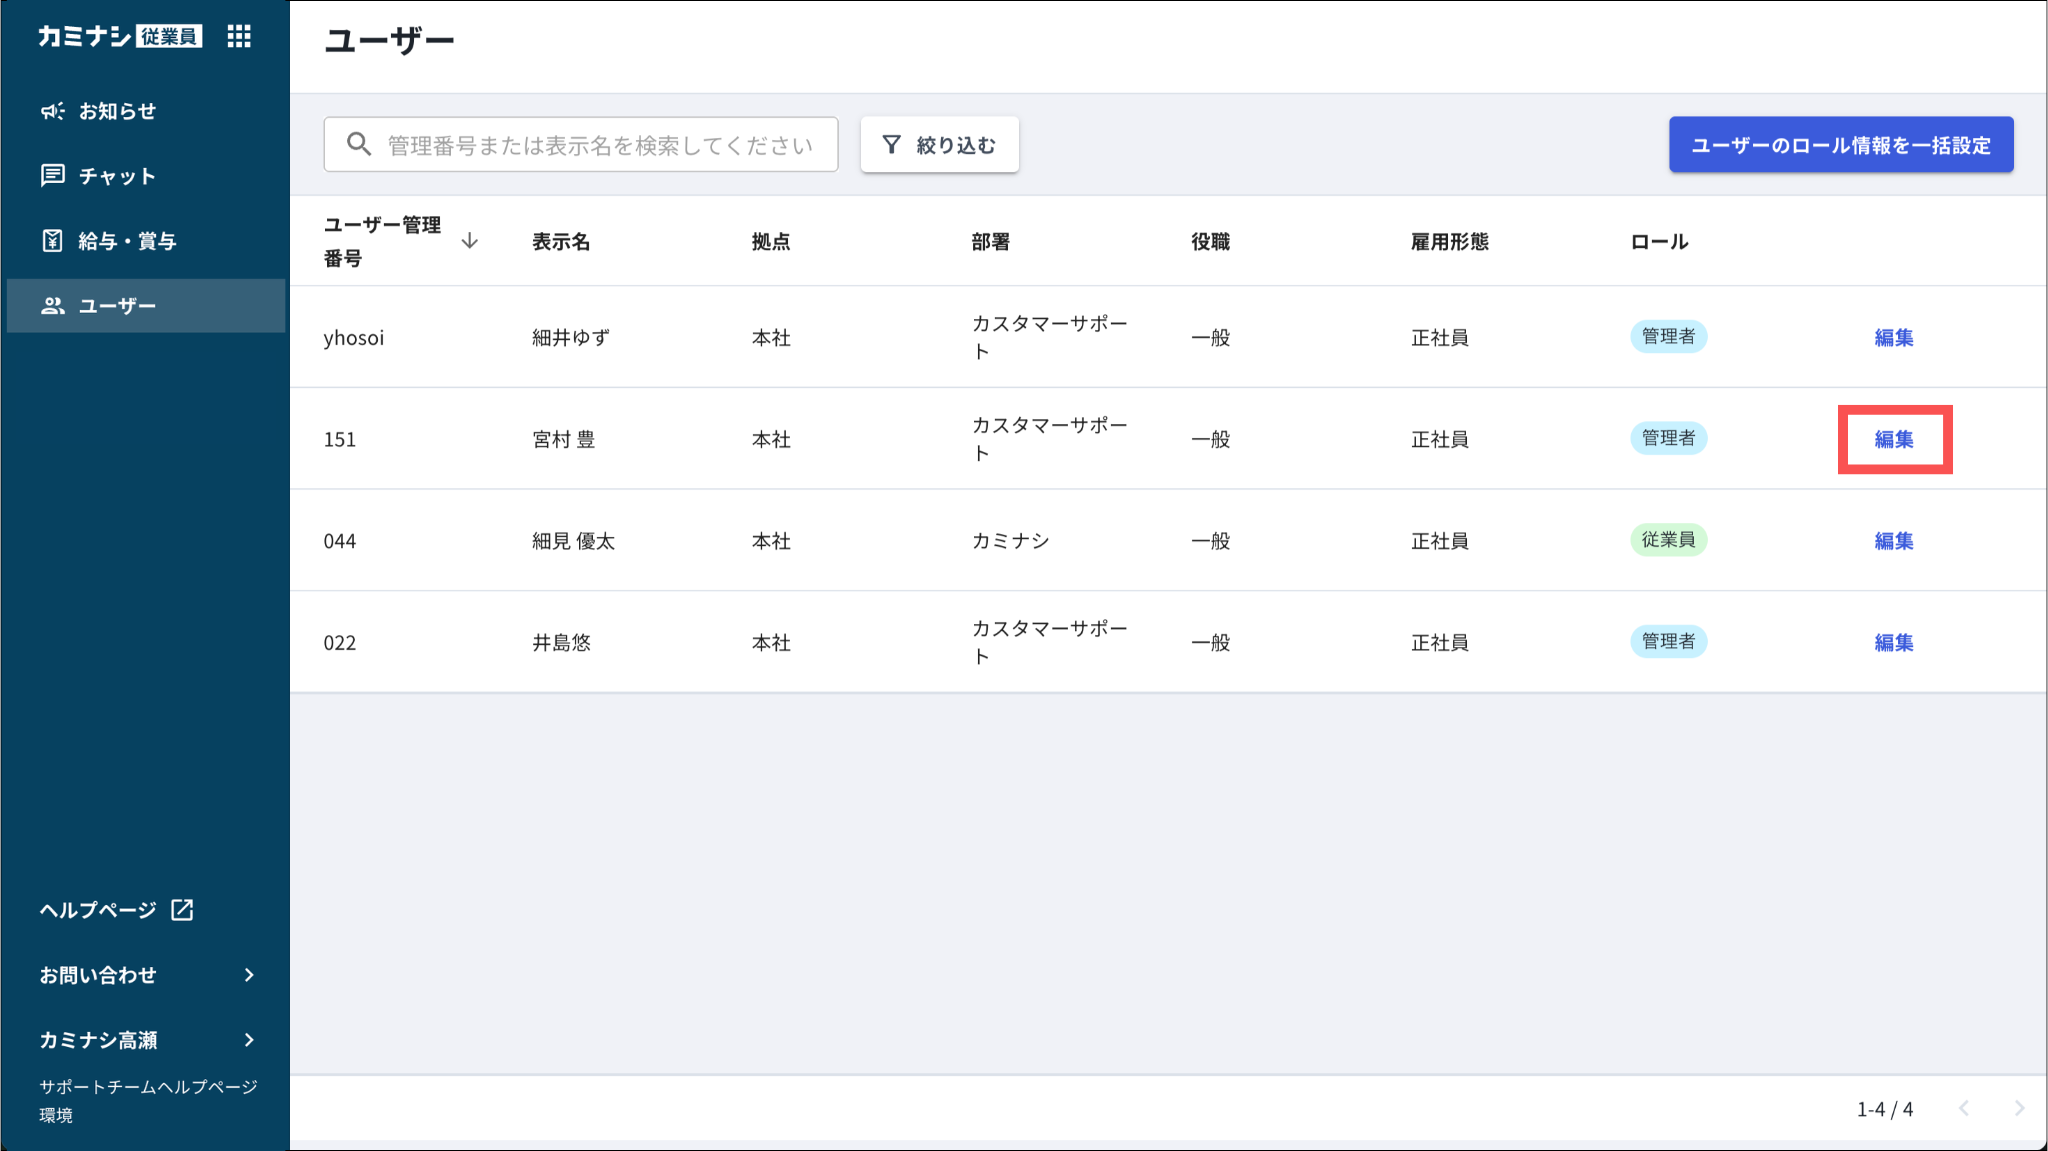Open the チャット menu item
The image size is (2048, 1151).
tap(117, 176)
